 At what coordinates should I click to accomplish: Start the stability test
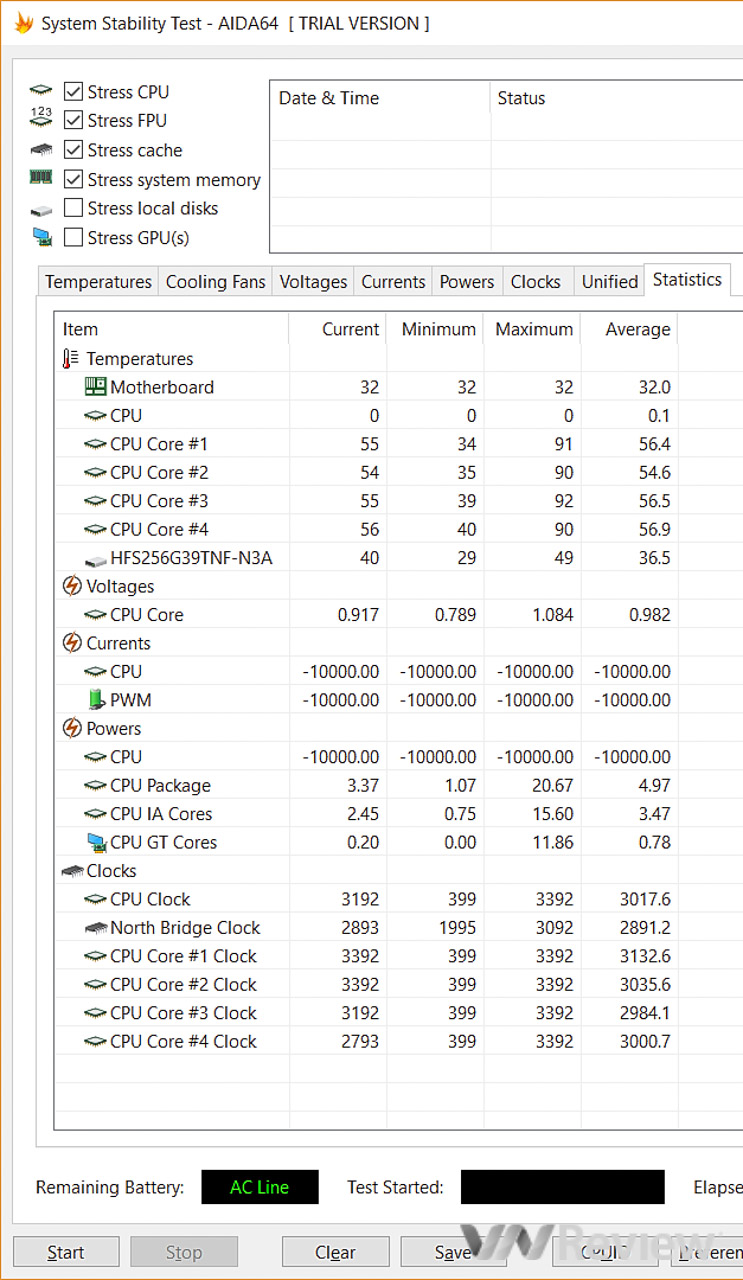point(66,1252)
